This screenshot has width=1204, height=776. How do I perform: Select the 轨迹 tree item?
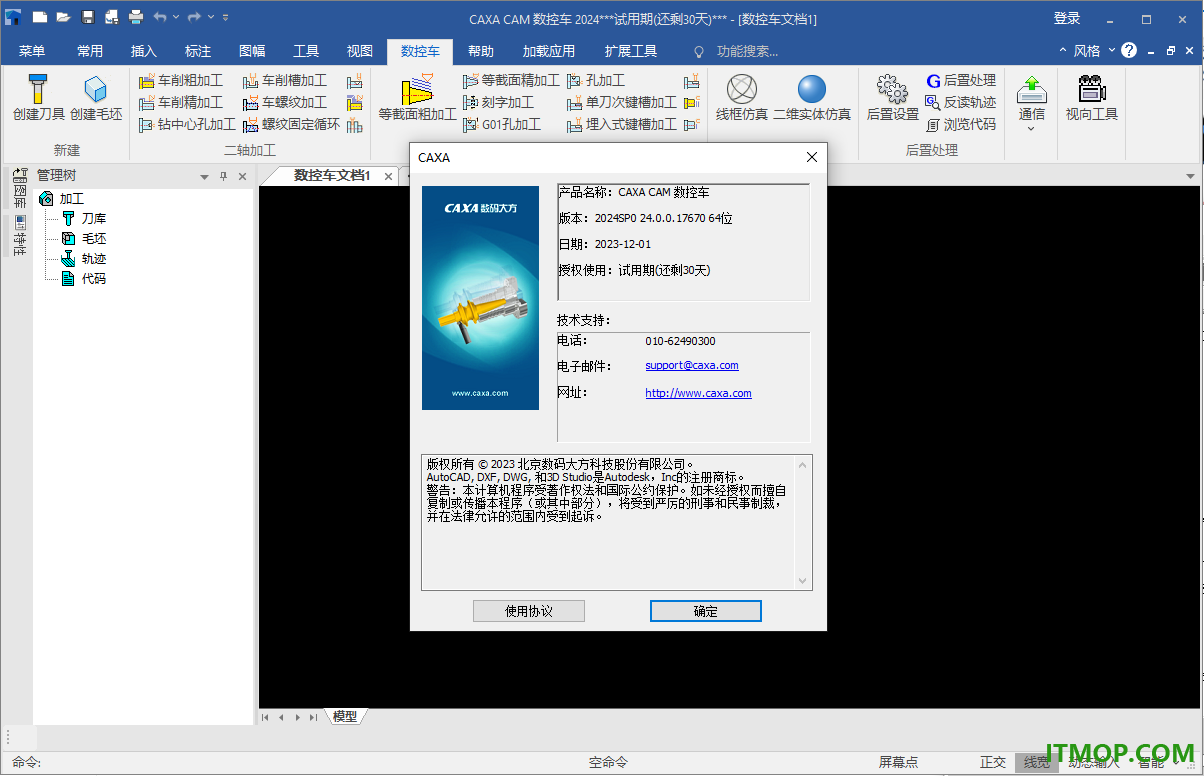point(93,259)
